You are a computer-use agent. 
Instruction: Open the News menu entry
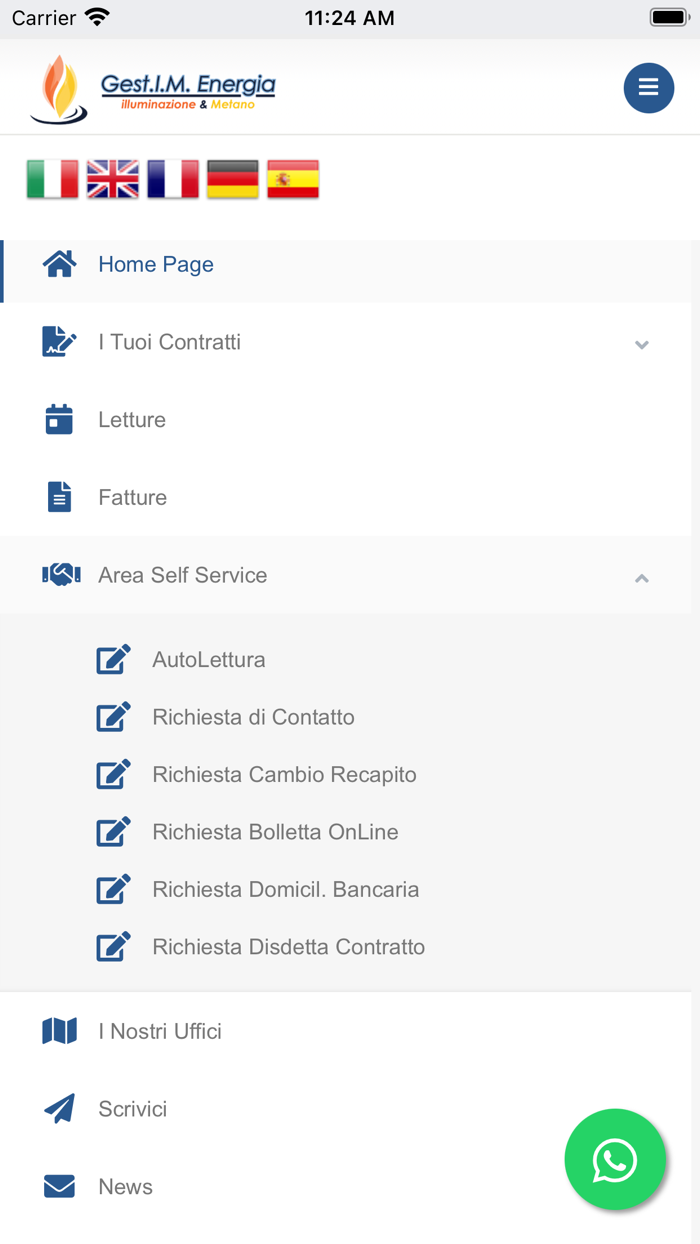(126, 1187)
